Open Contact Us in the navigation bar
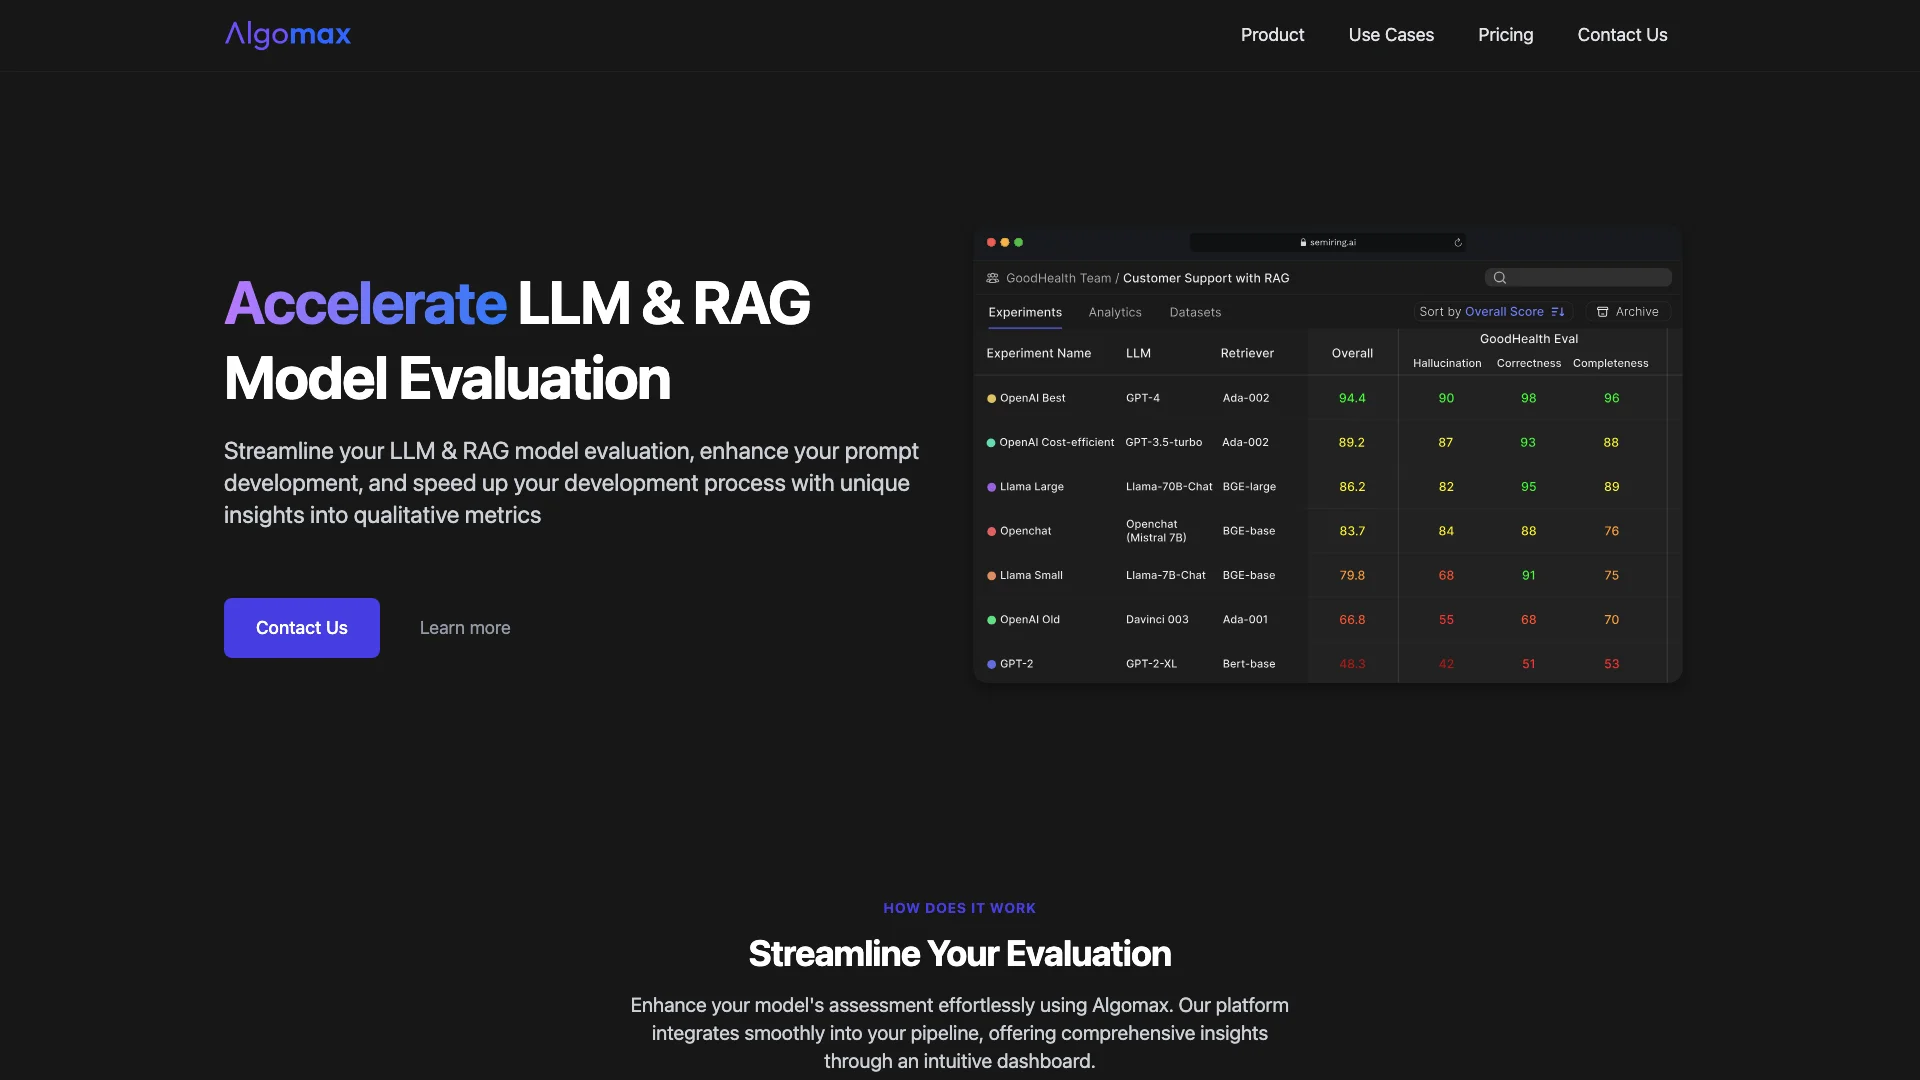Viewport: 1920px width, 1080px height. pyautogui.click(x=1622, y=35)
